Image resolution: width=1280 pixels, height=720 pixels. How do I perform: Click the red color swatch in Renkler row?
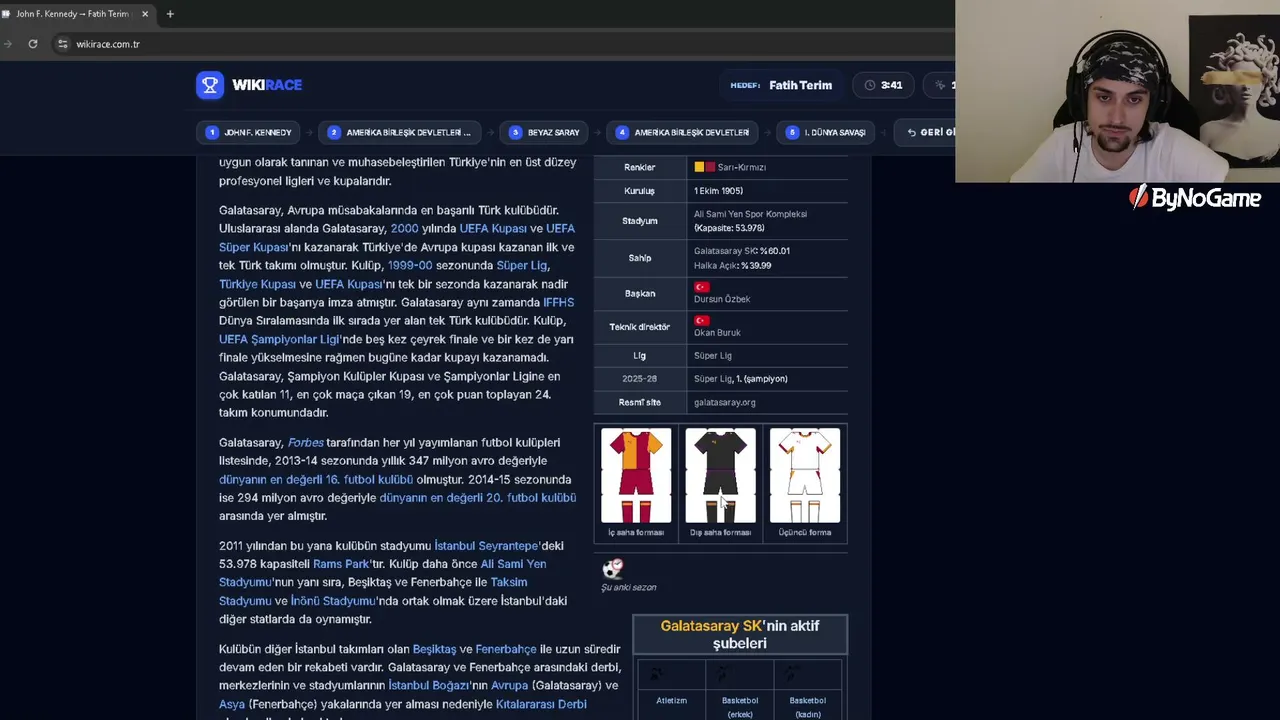709,167
